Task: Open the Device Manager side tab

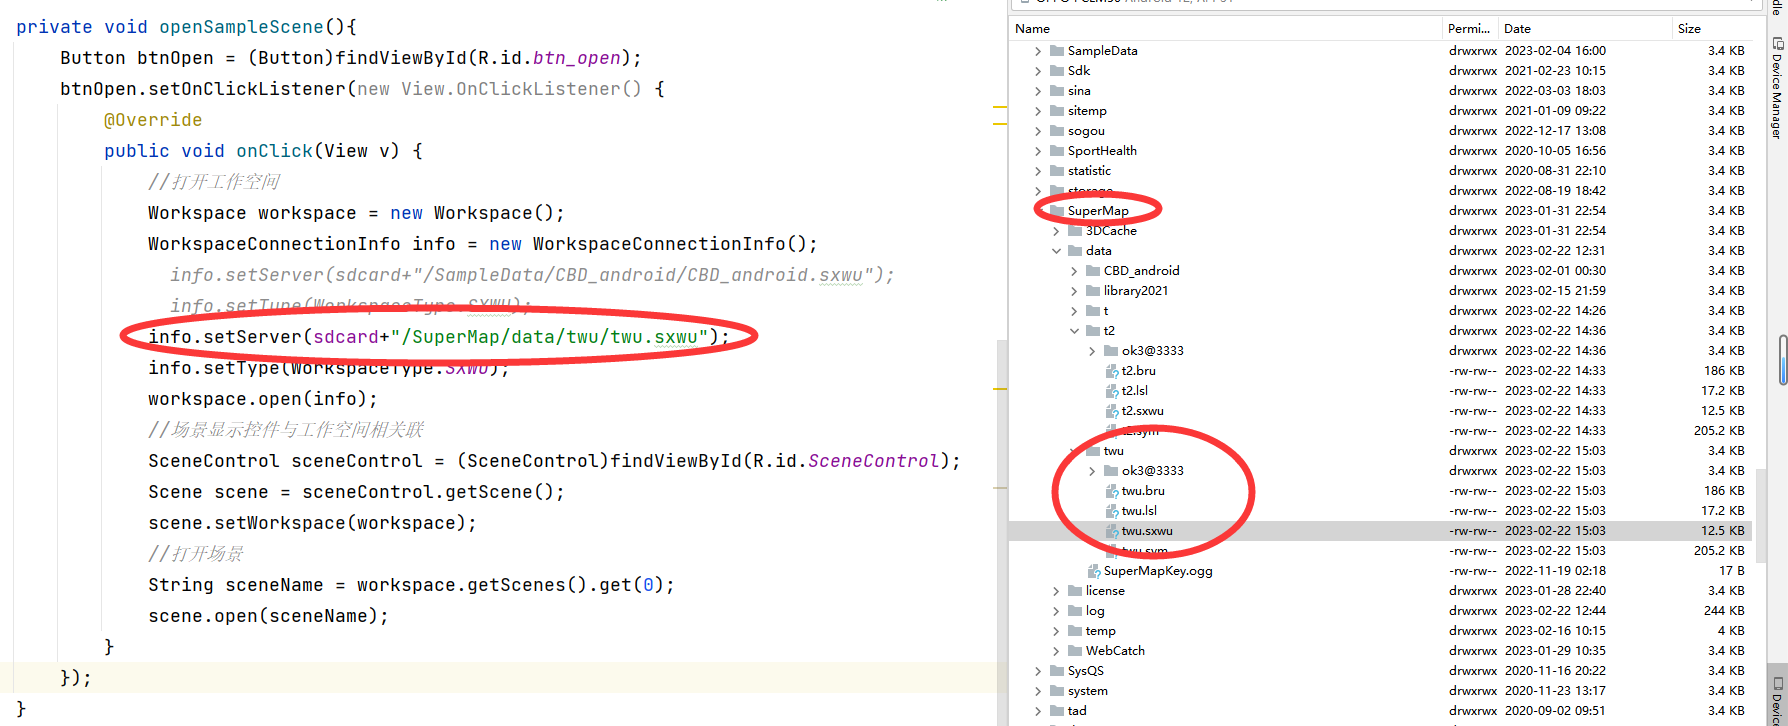Action: [1777, 88]
